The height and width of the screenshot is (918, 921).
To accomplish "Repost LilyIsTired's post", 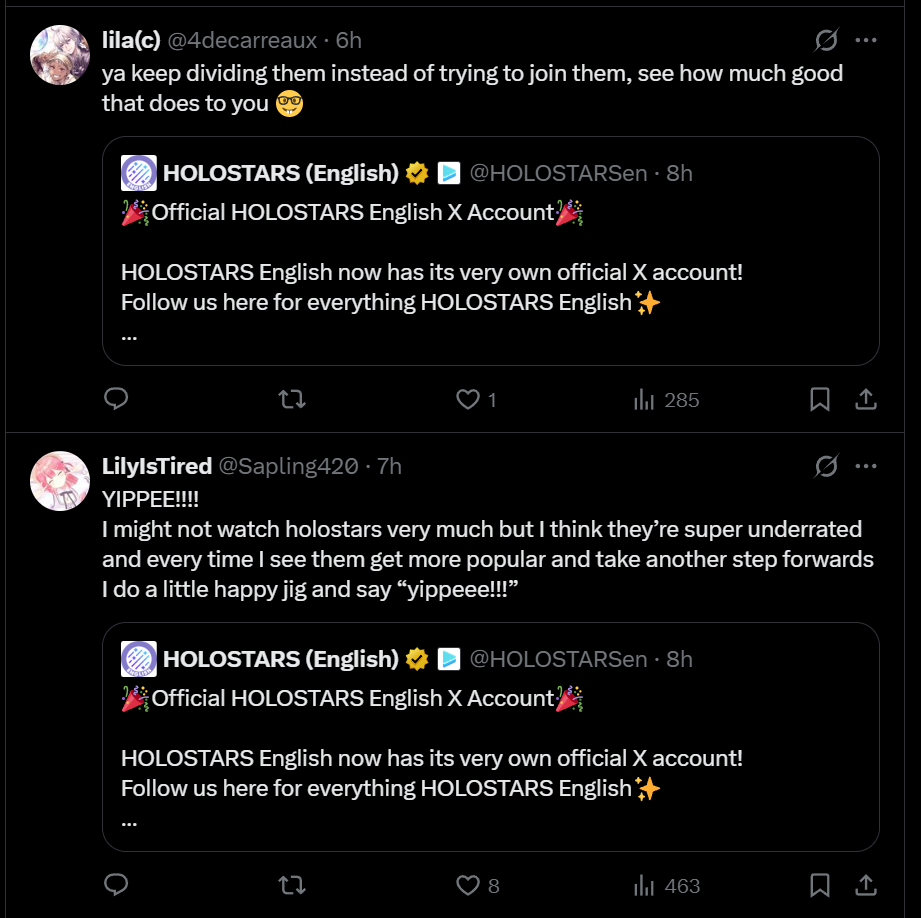I will [x=291, y=886].
